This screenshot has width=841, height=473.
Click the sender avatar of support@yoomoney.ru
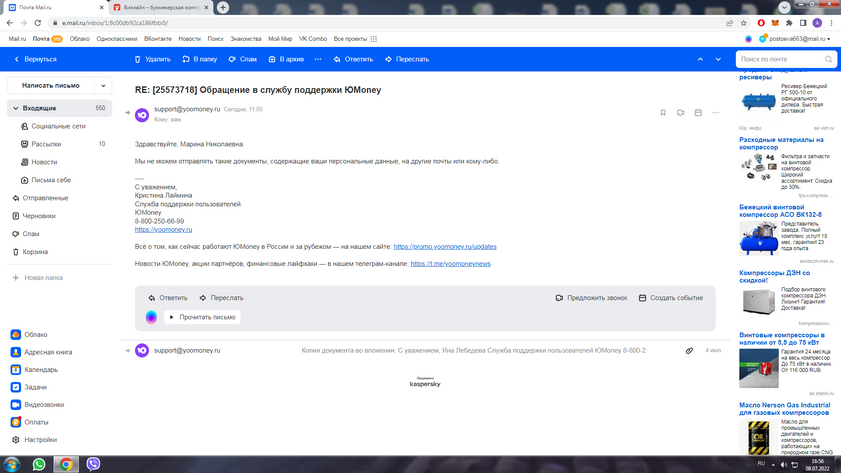142,115
